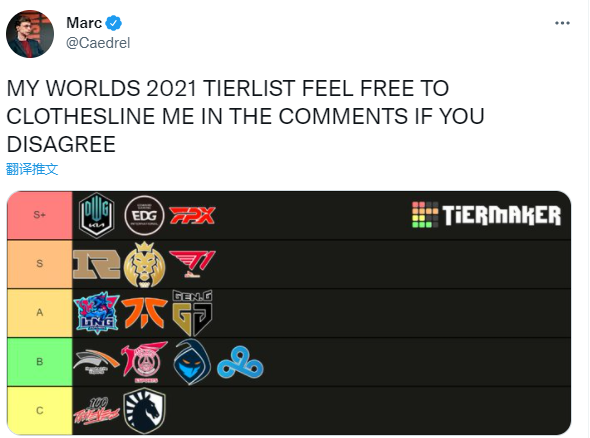Click the red T1 logo
The width and height of the screenshot is (590, 438).
192,264
